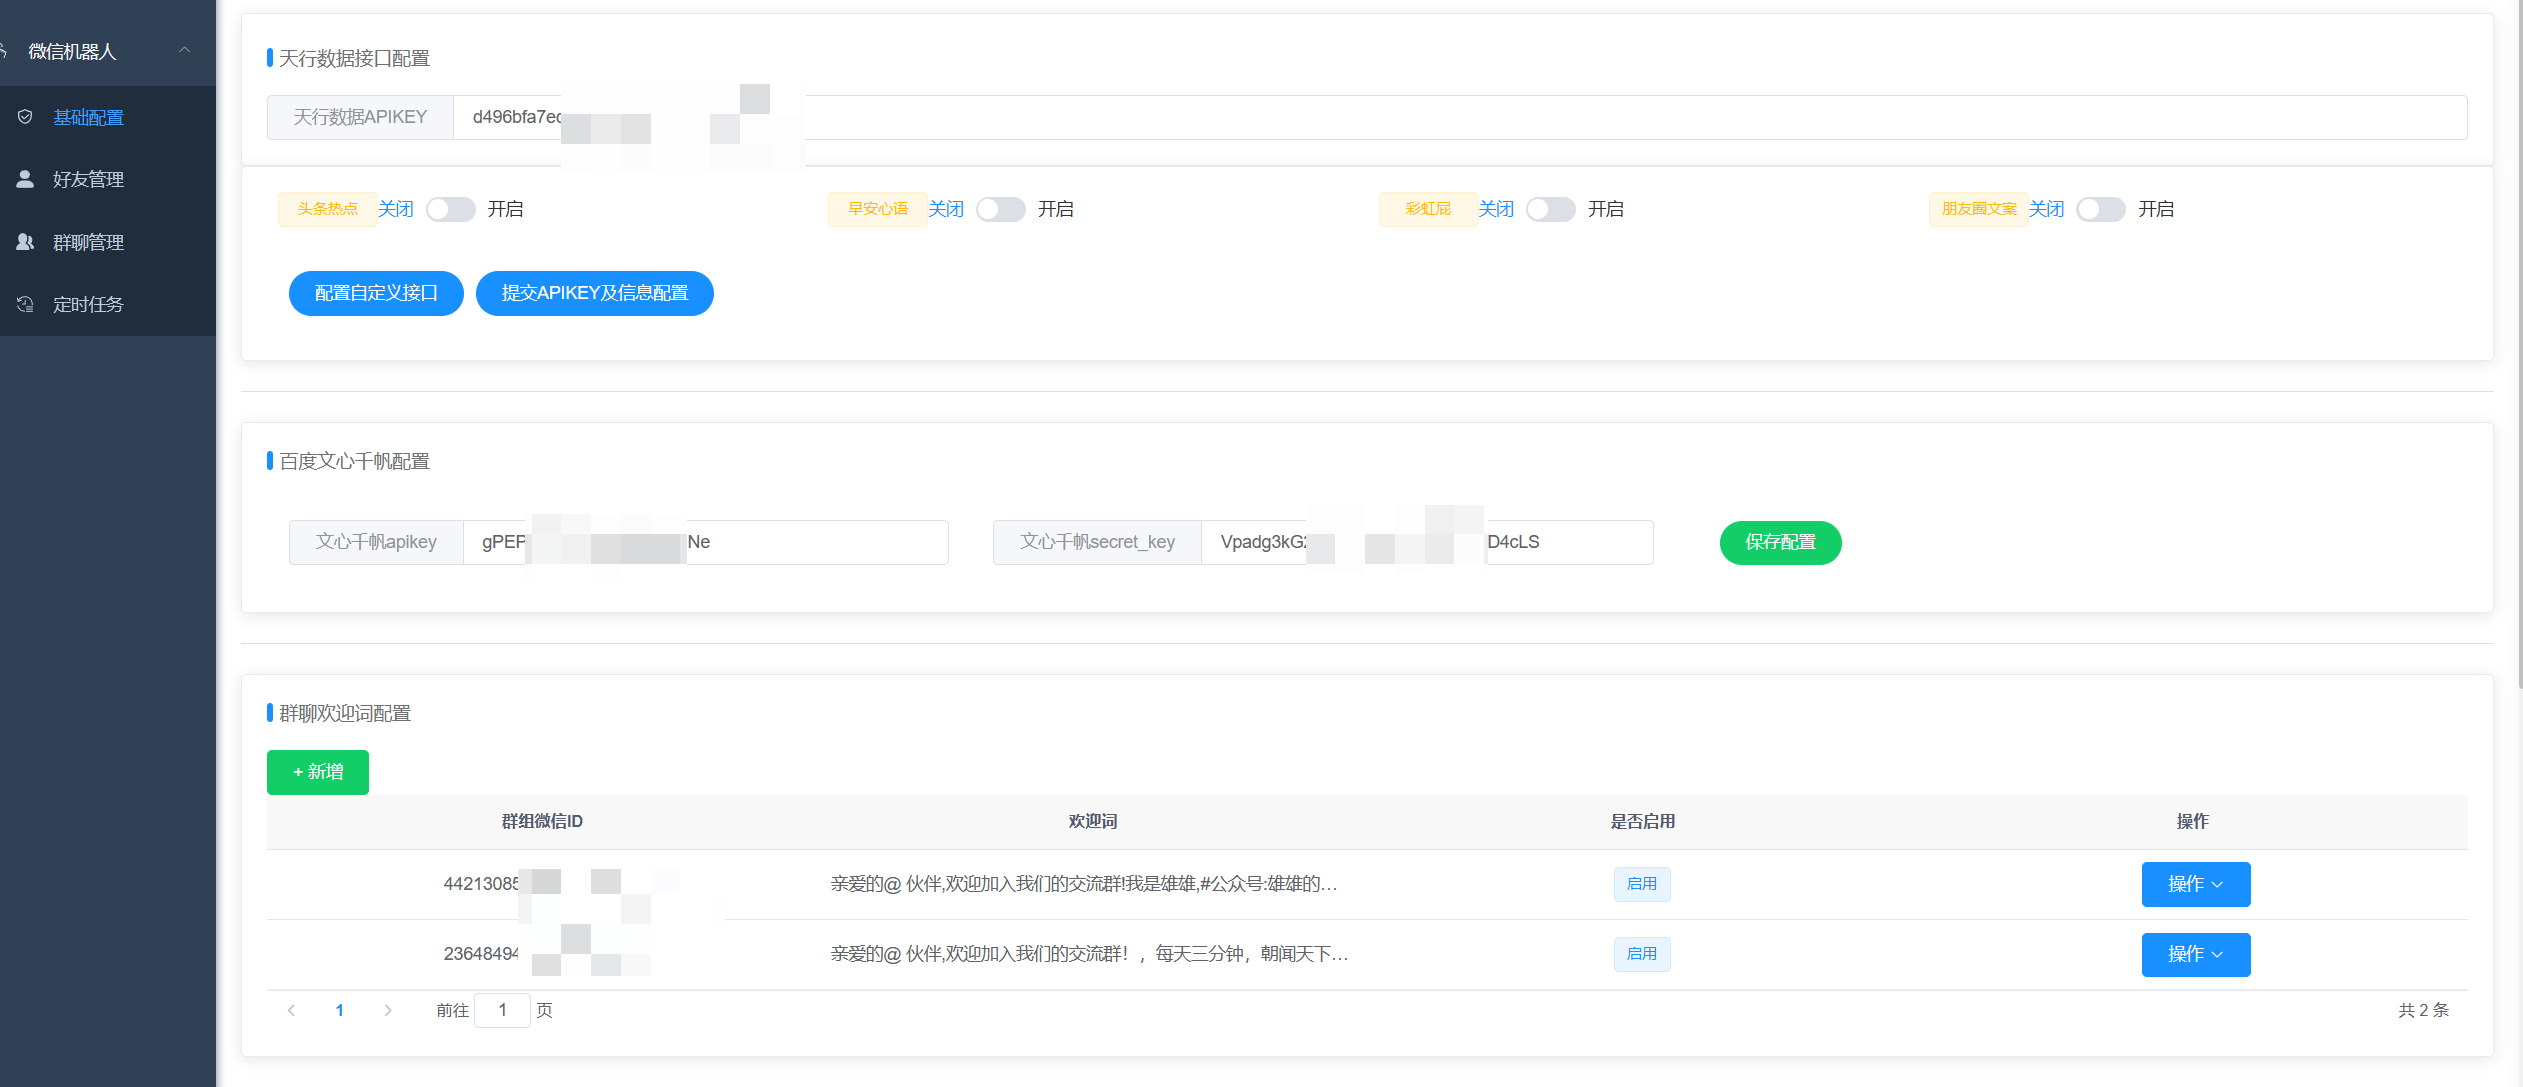Toggle the 朋友圈文案 switch

[2100, 209]
